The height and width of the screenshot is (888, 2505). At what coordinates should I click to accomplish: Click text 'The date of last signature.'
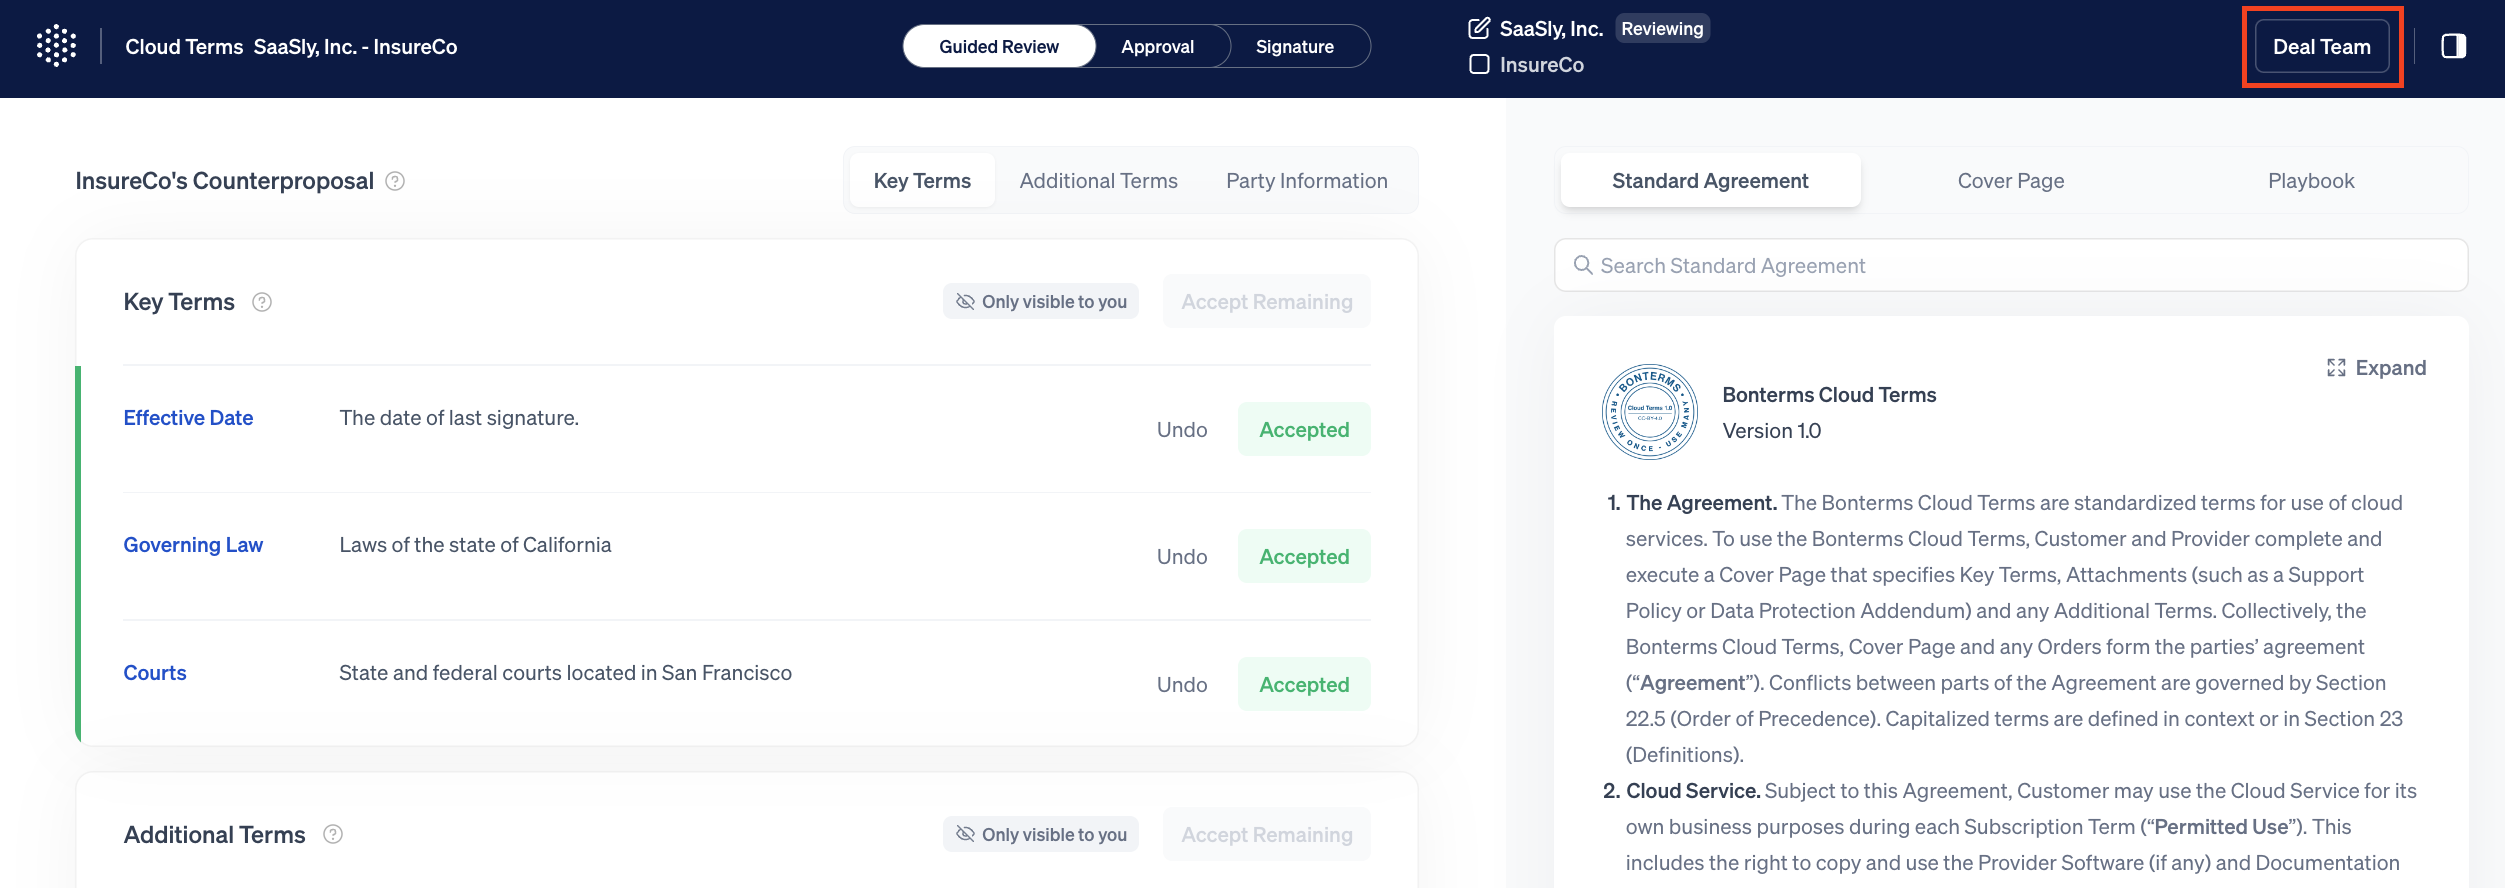tap(459, 418)
